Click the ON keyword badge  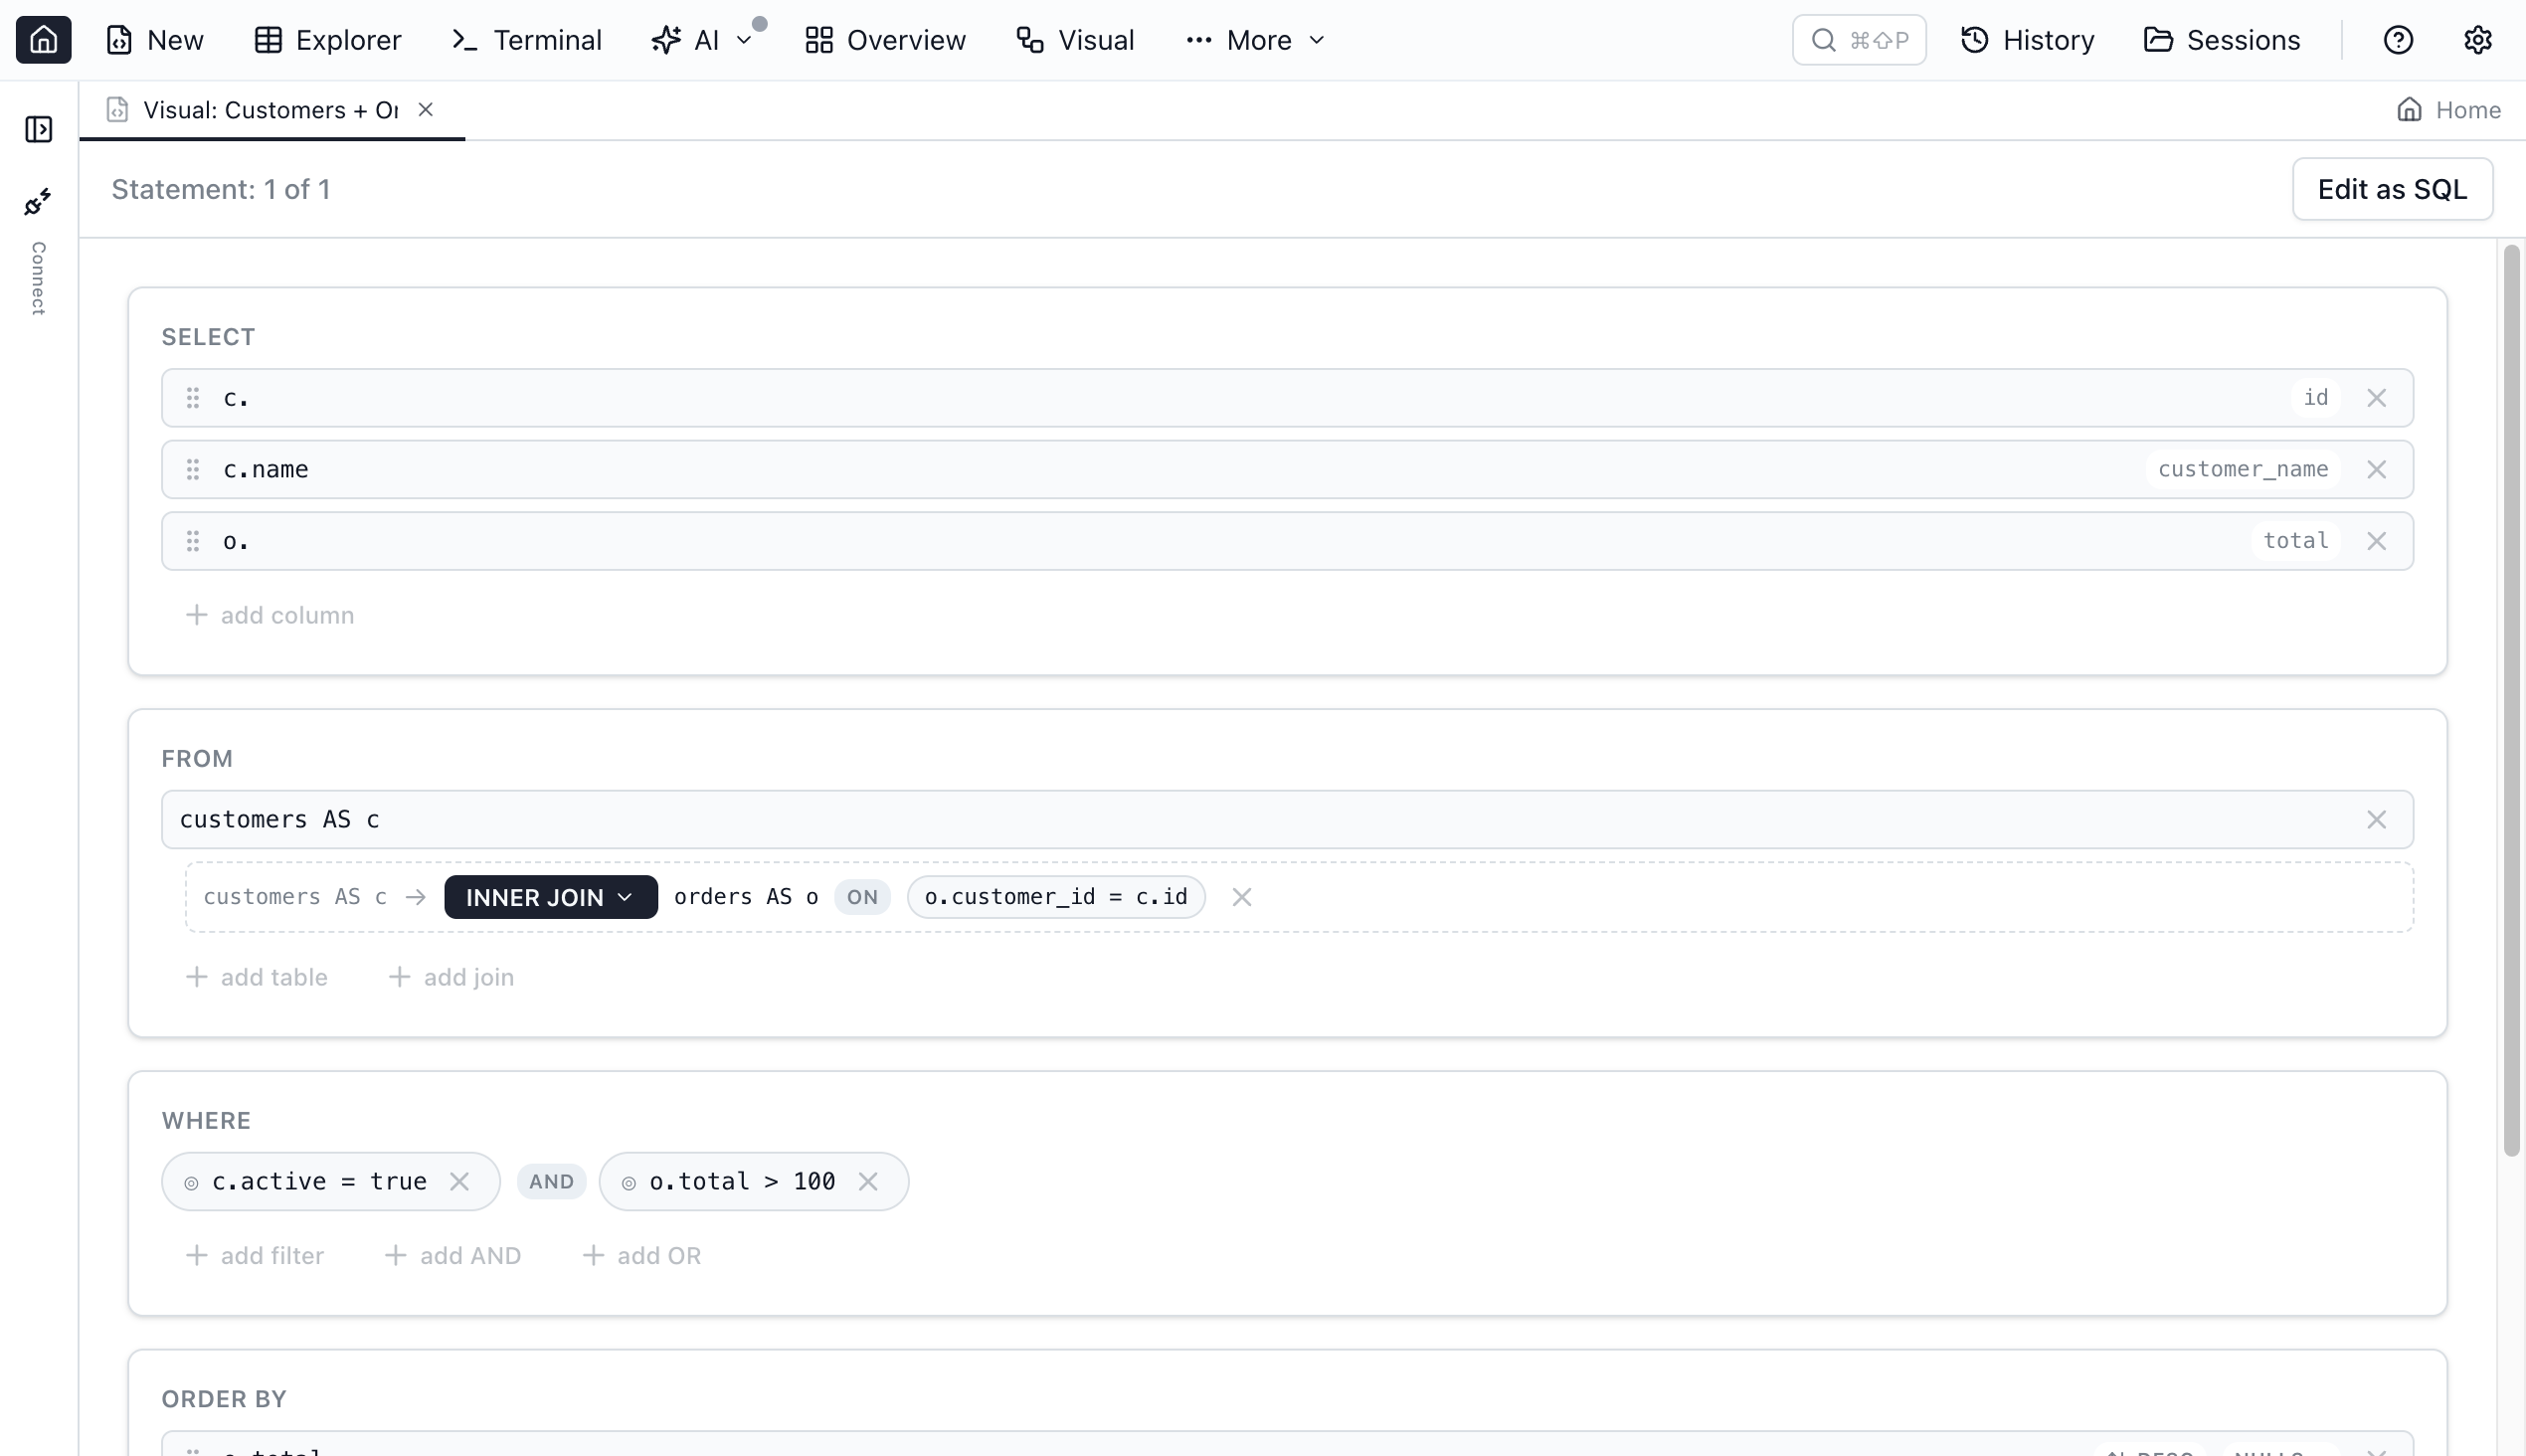click(x=862, y=897)
